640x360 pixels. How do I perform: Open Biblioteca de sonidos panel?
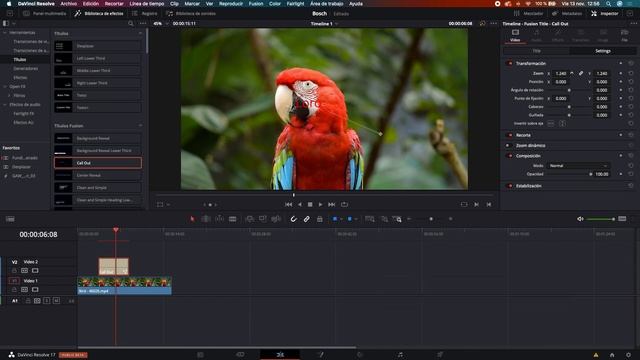pos(191,13)
